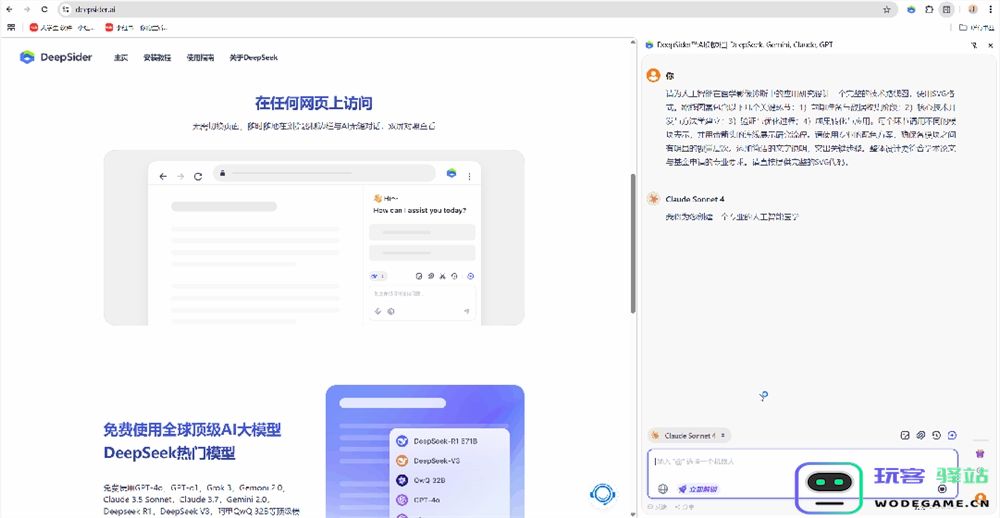Click the webpage vertical scrollbar
The image size is (1000, 518).
632,240
